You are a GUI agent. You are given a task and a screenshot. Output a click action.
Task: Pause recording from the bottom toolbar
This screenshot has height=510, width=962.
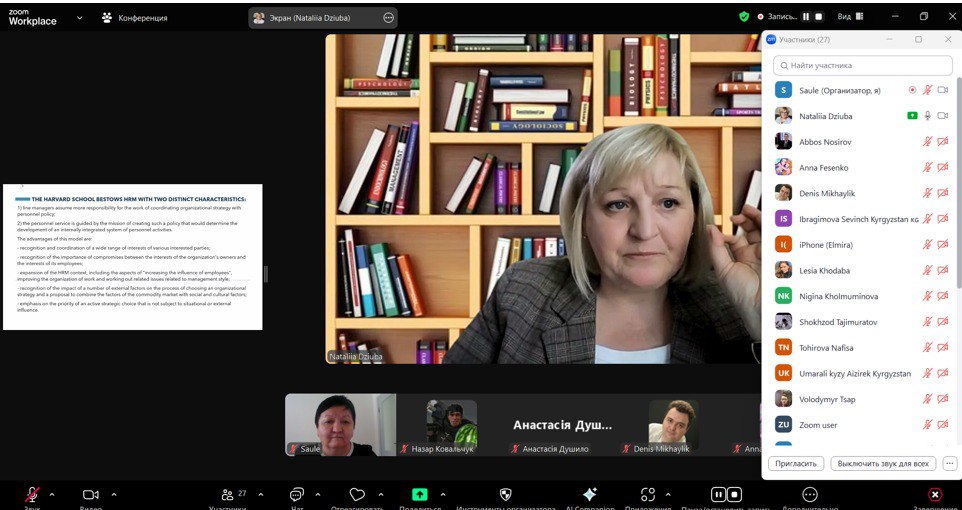click(718, 495)
